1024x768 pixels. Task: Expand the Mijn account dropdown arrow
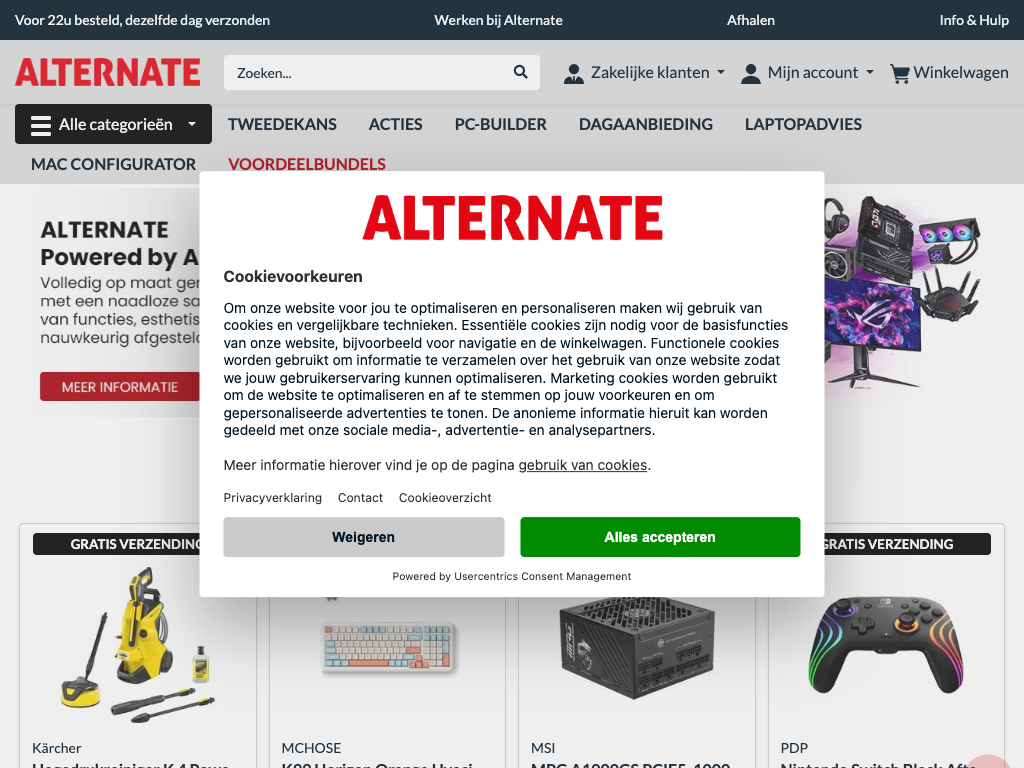[x=870, y=72]
